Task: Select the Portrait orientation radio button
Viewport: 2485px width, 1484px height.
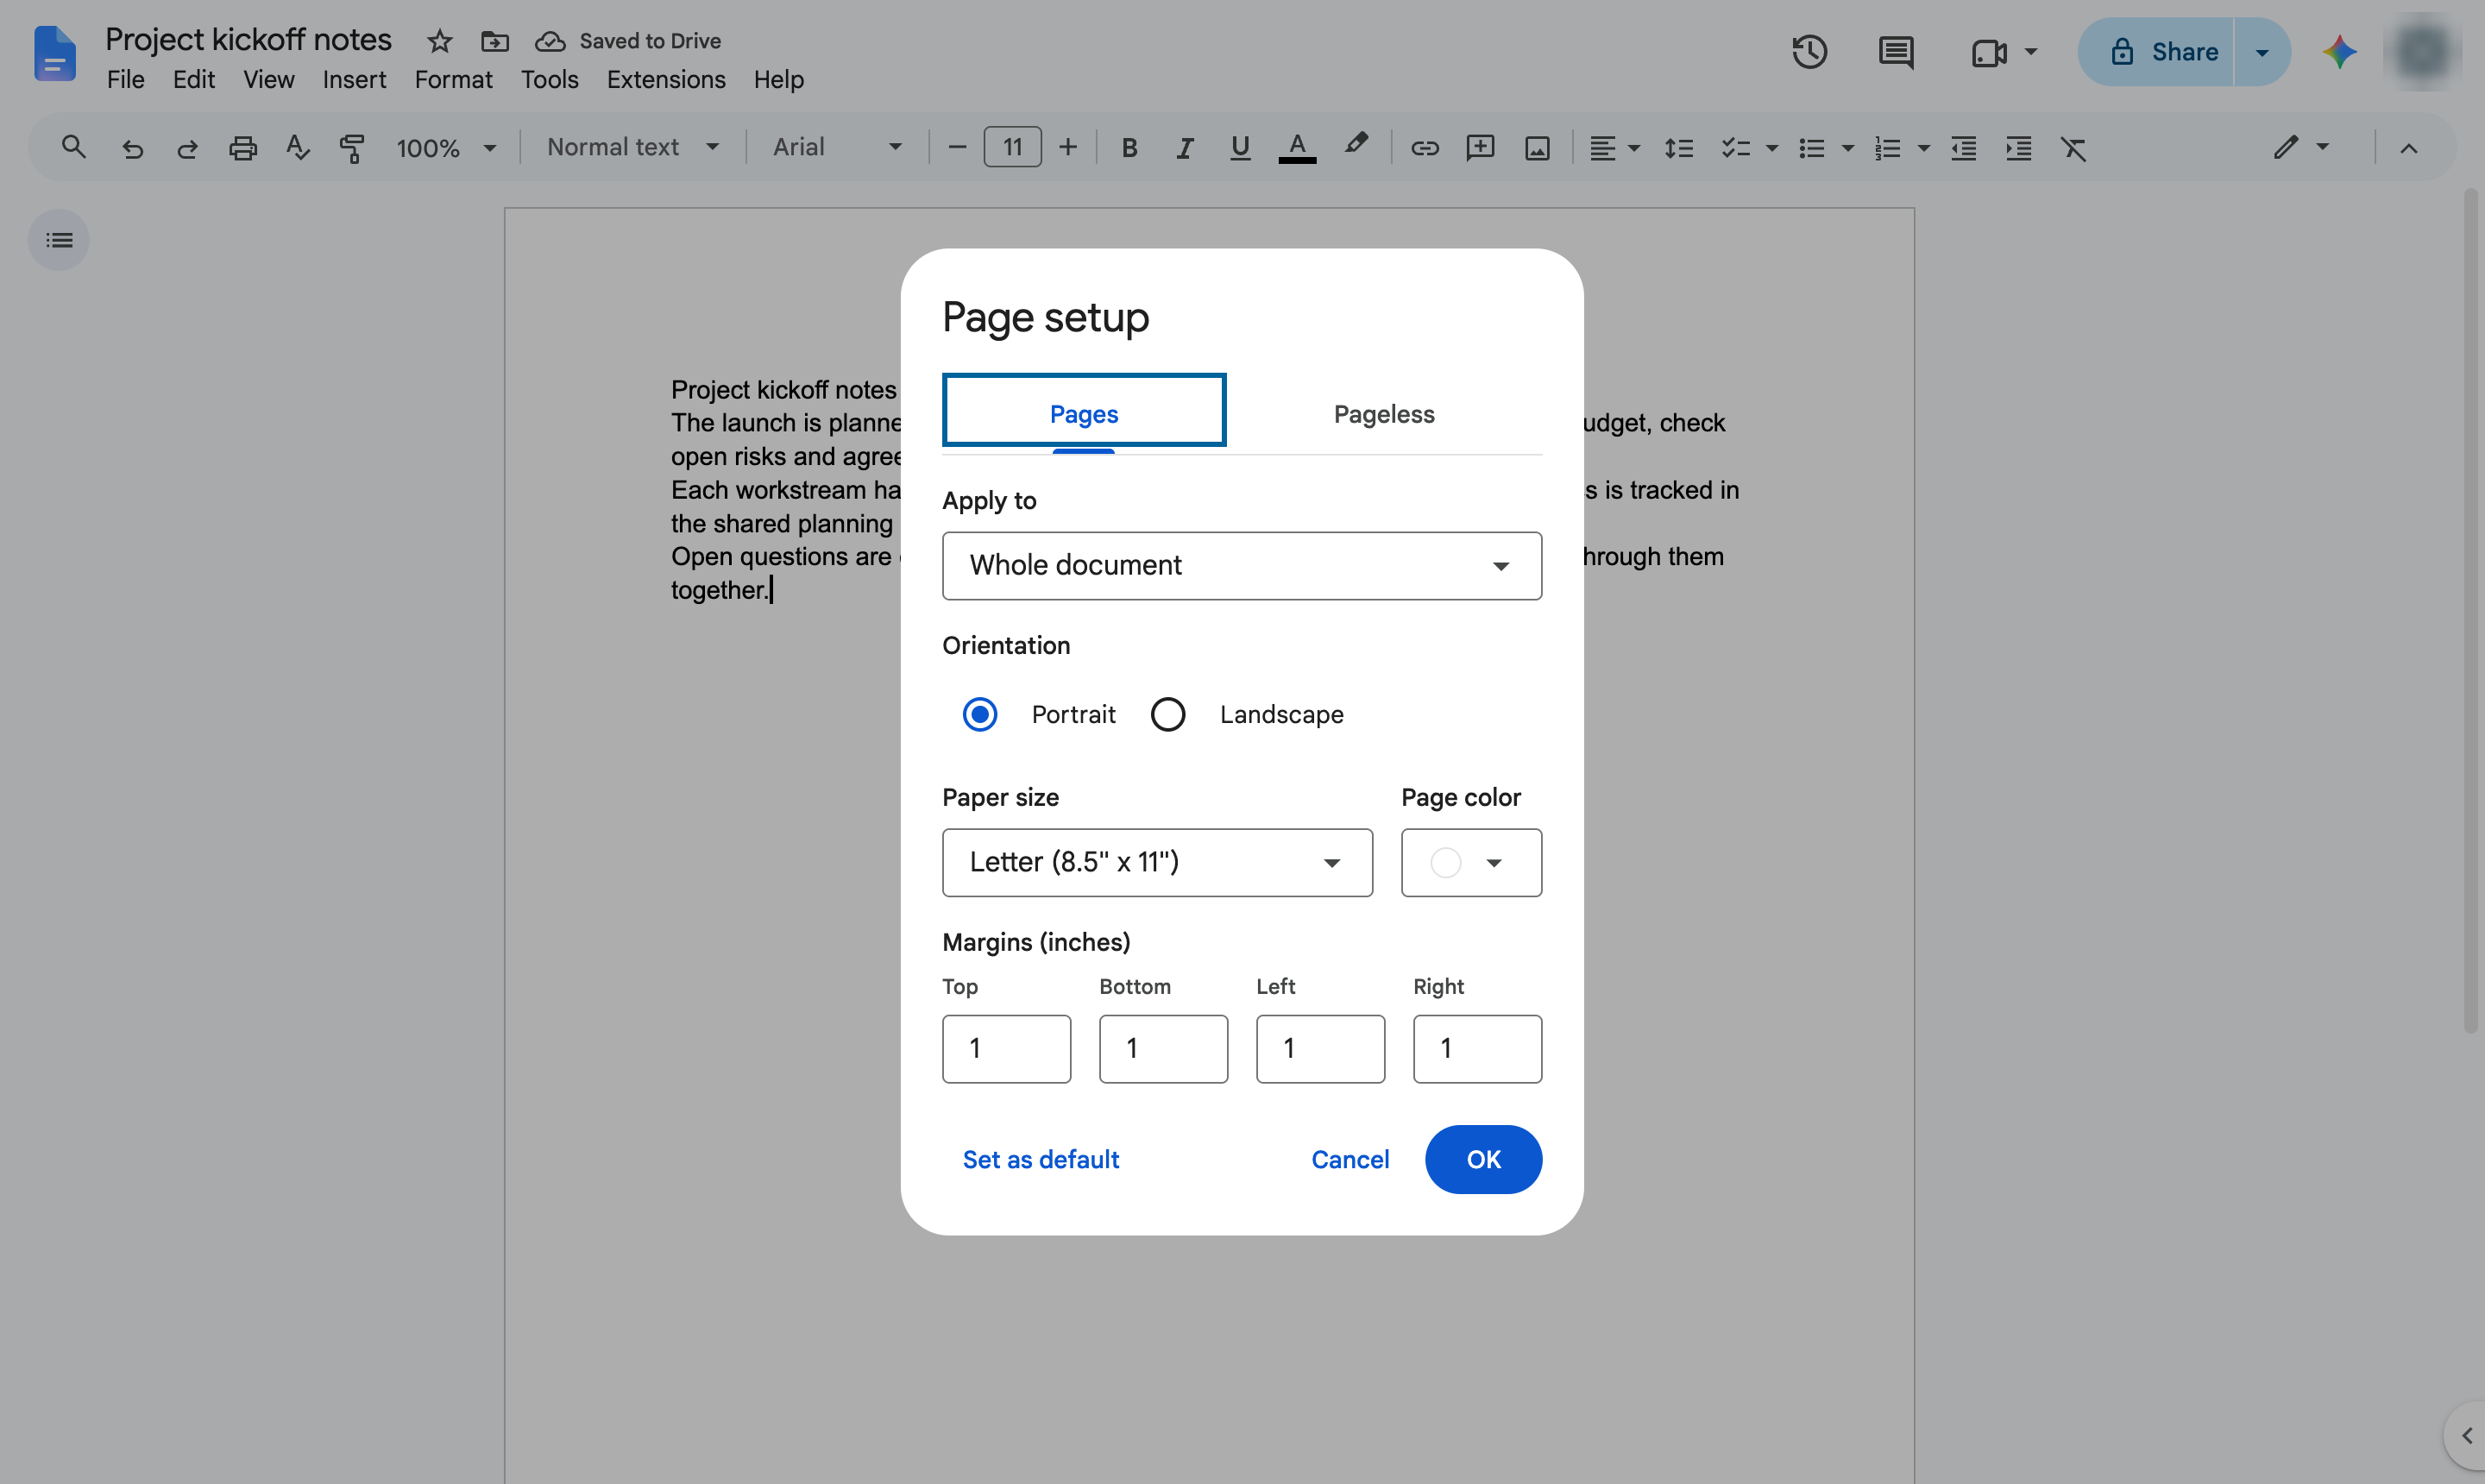Action: [979, 714]
